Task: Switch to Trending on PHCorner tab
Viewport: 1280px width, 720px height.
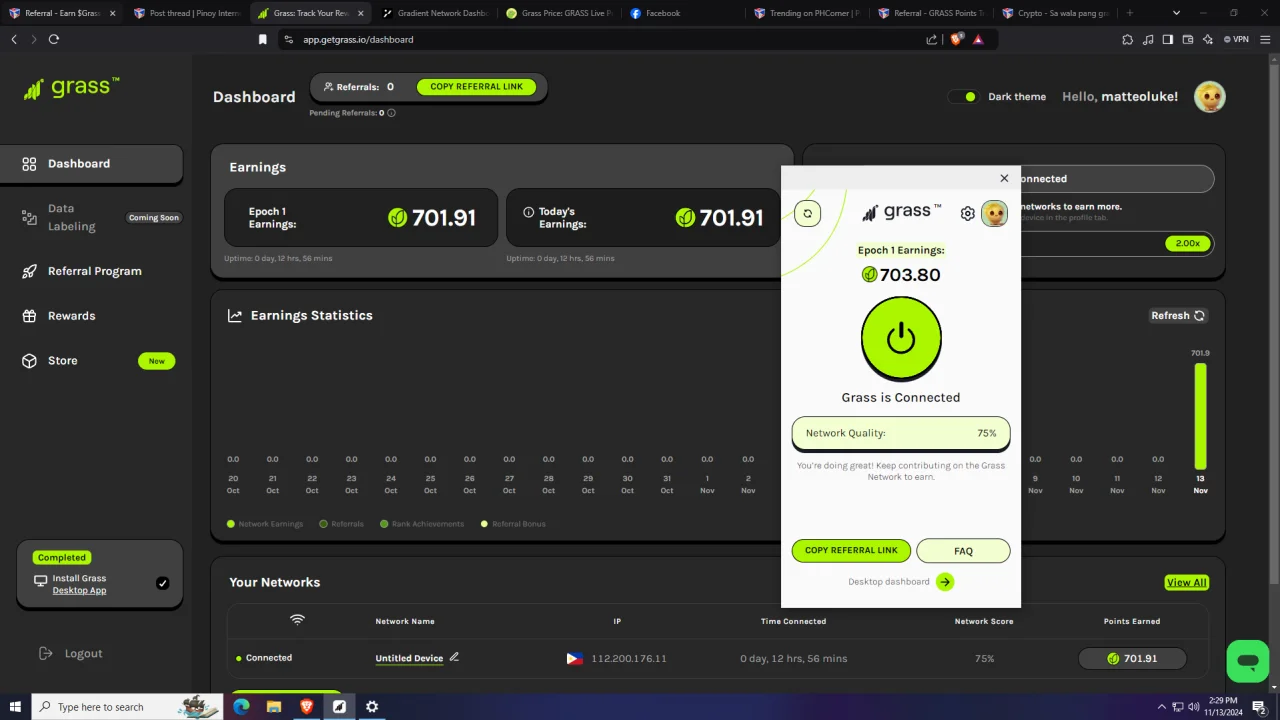Action: pyautogui.click(x=808, y=13)
